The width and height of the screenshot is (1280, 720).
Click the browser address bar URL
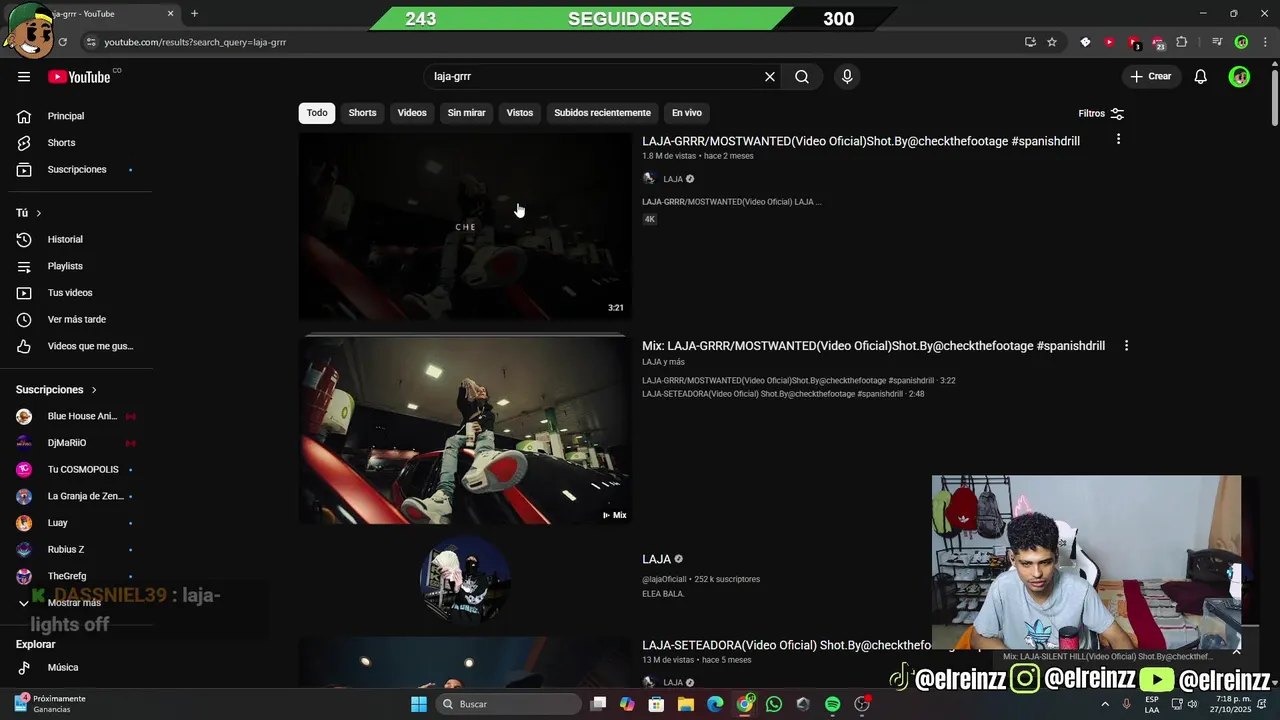pos(195,42)
